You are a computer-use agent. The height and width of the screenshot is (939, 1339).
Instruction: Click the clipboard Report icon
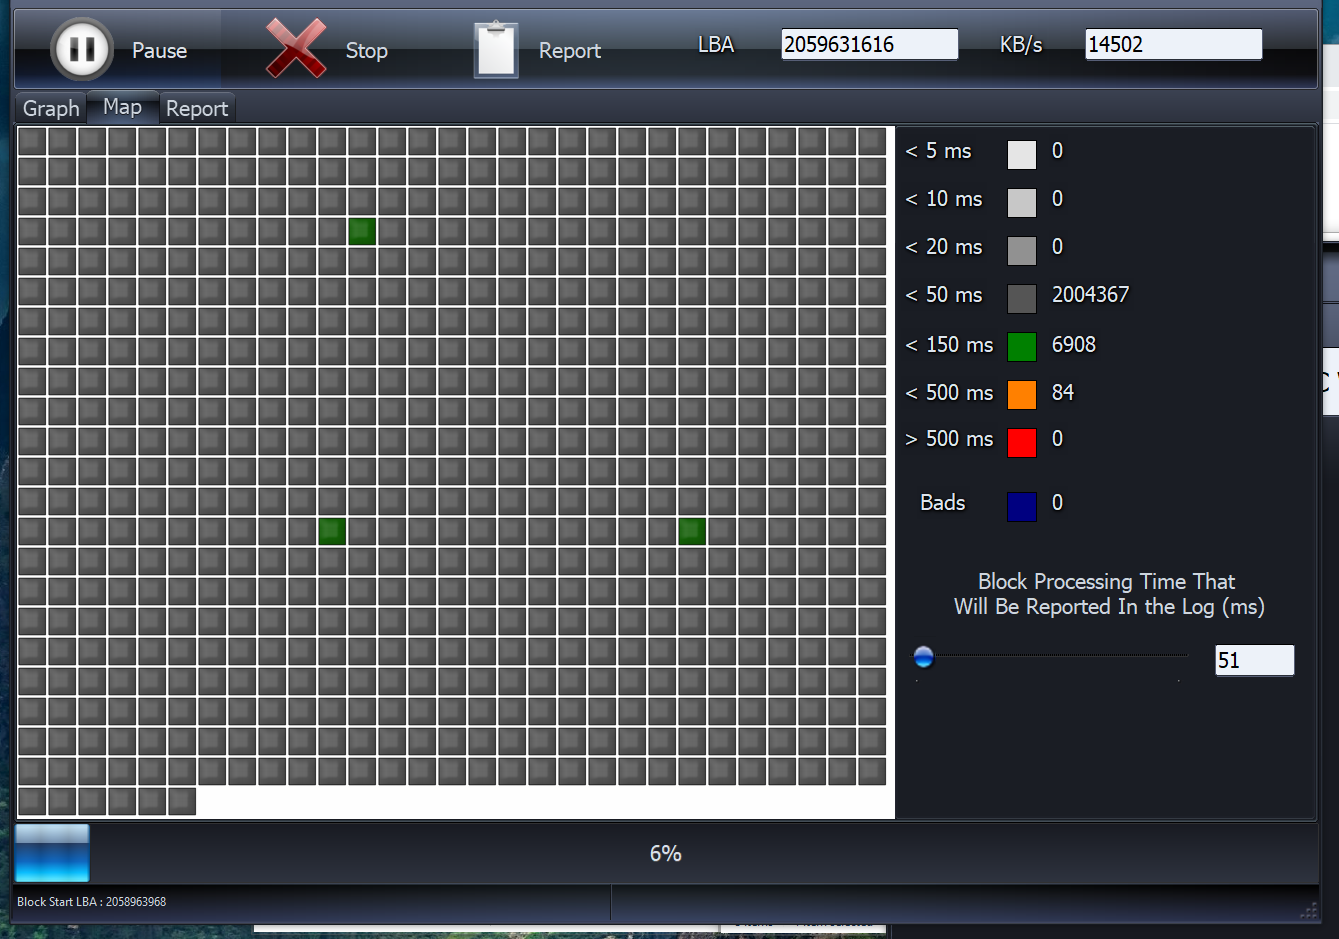coord(496,49)
